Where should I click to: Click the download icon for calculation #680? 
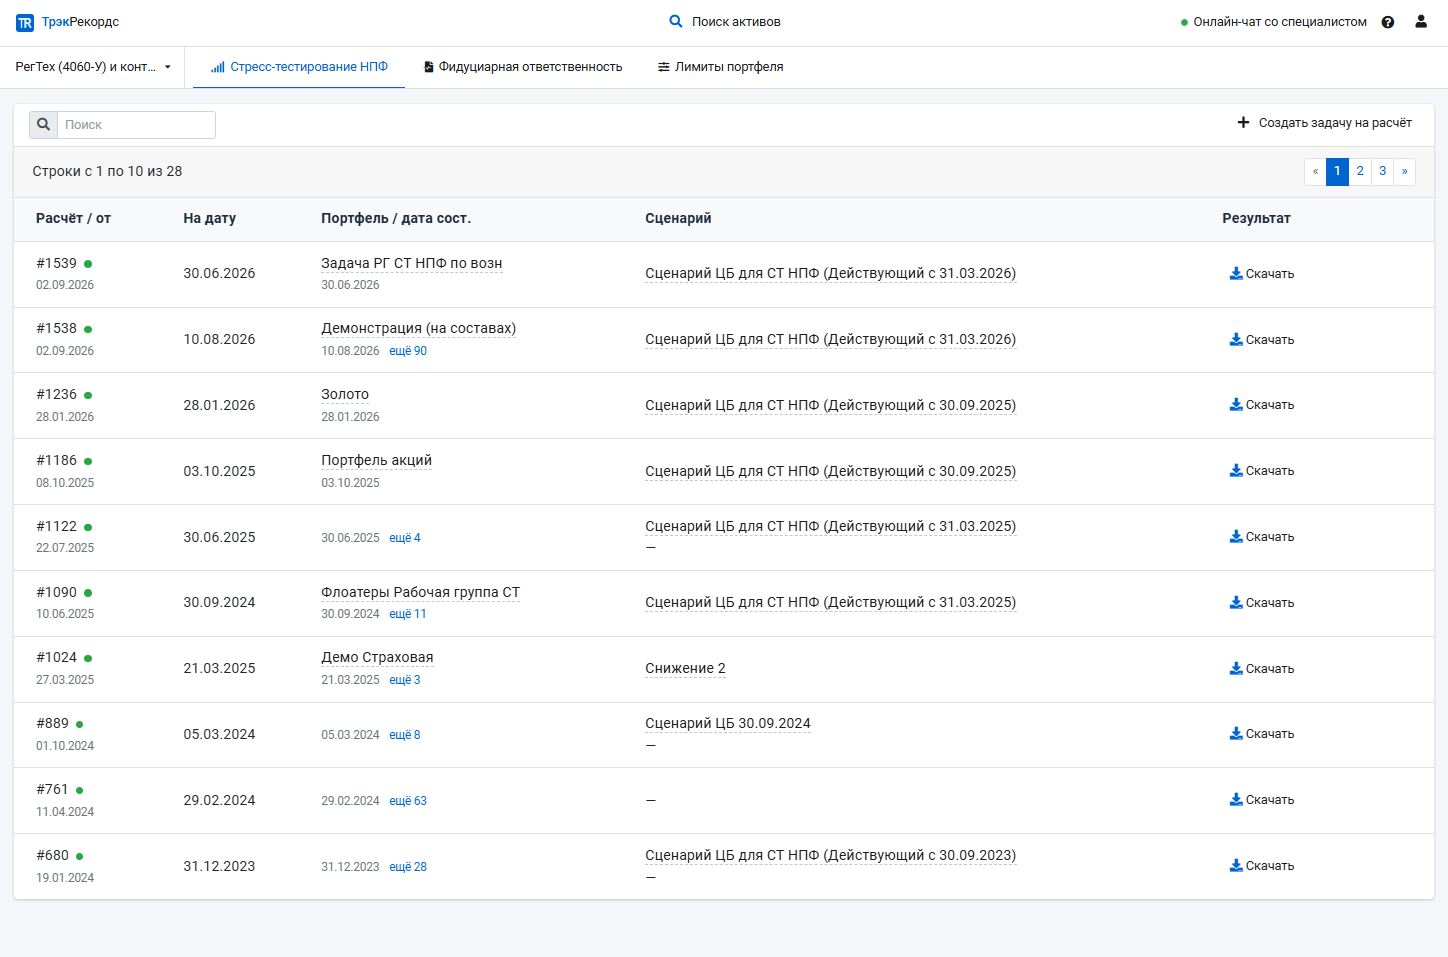pos(1236,865)
